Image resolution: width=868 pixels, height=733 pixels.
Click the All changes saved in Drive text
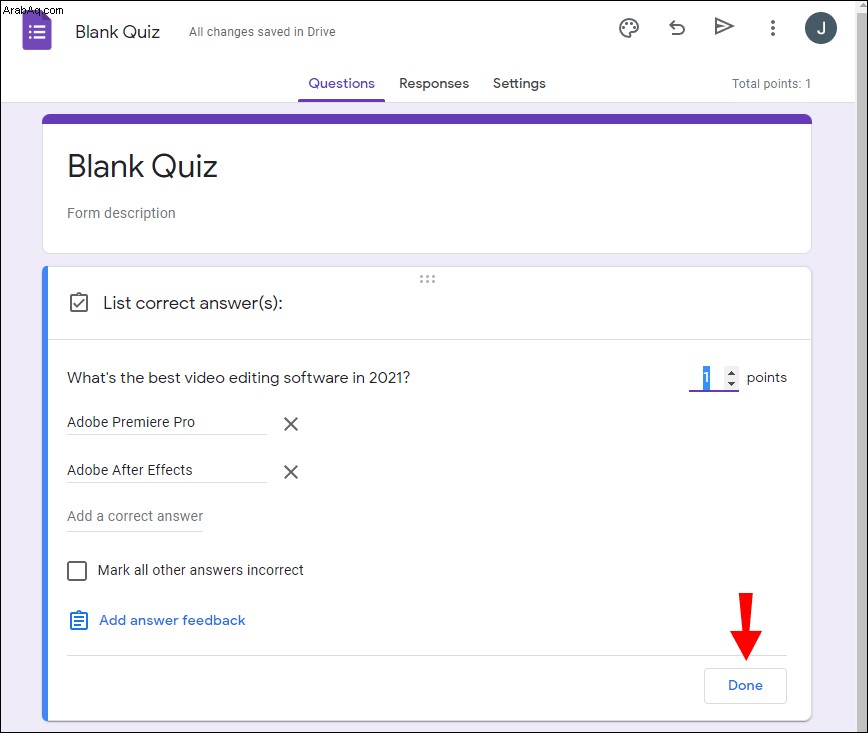(262, 32)
